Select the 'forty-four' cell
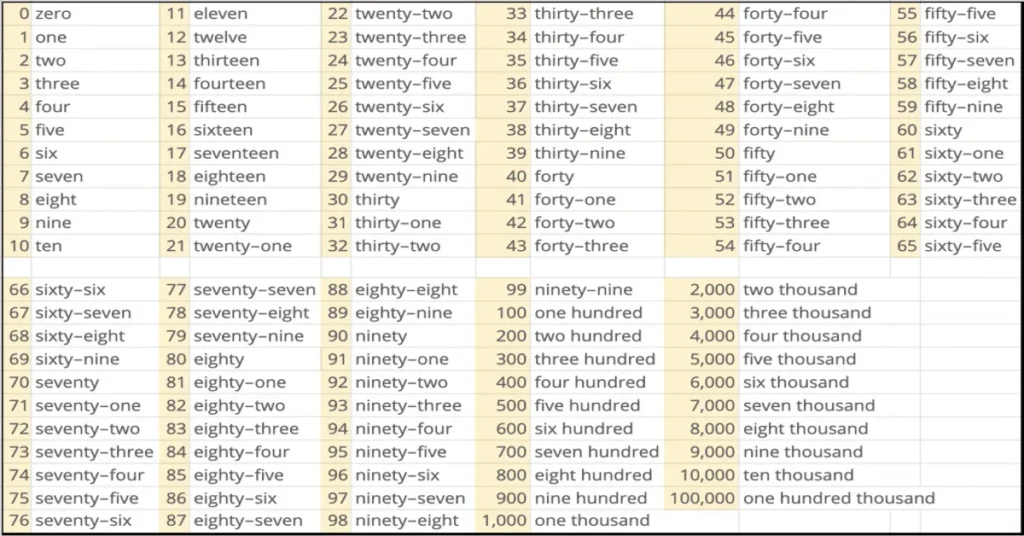This screenshot has height=536, width=1024. point(785,14)
